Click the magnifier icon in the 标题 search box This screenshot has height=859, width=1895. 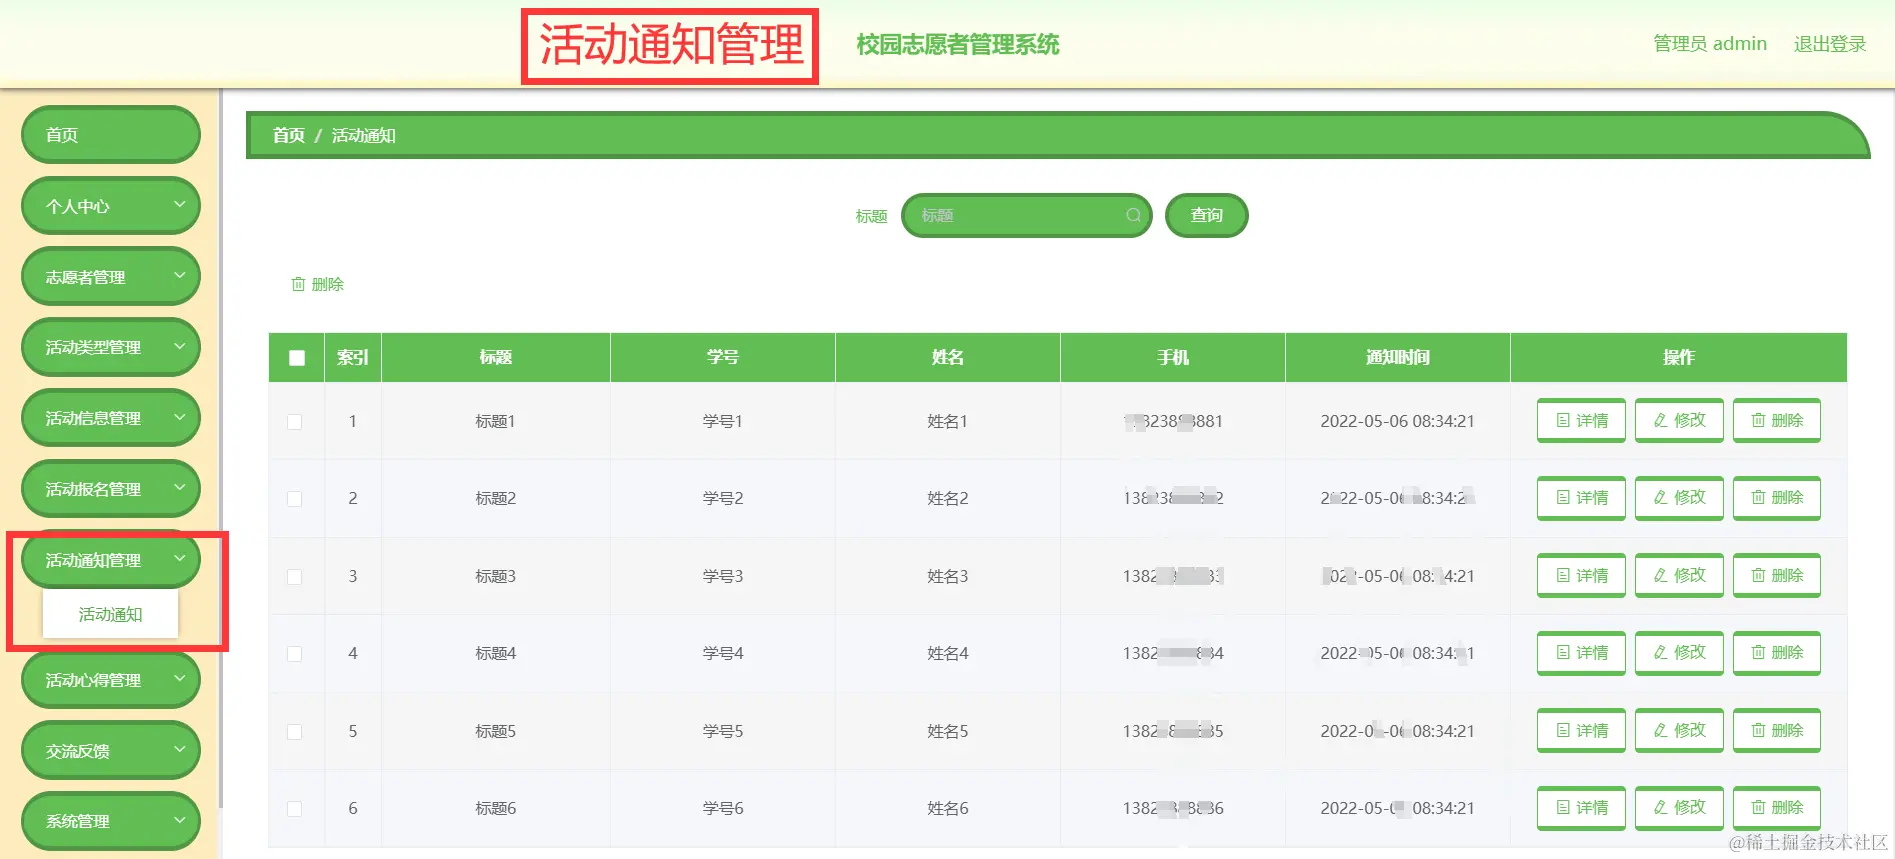pos(1133,216)
